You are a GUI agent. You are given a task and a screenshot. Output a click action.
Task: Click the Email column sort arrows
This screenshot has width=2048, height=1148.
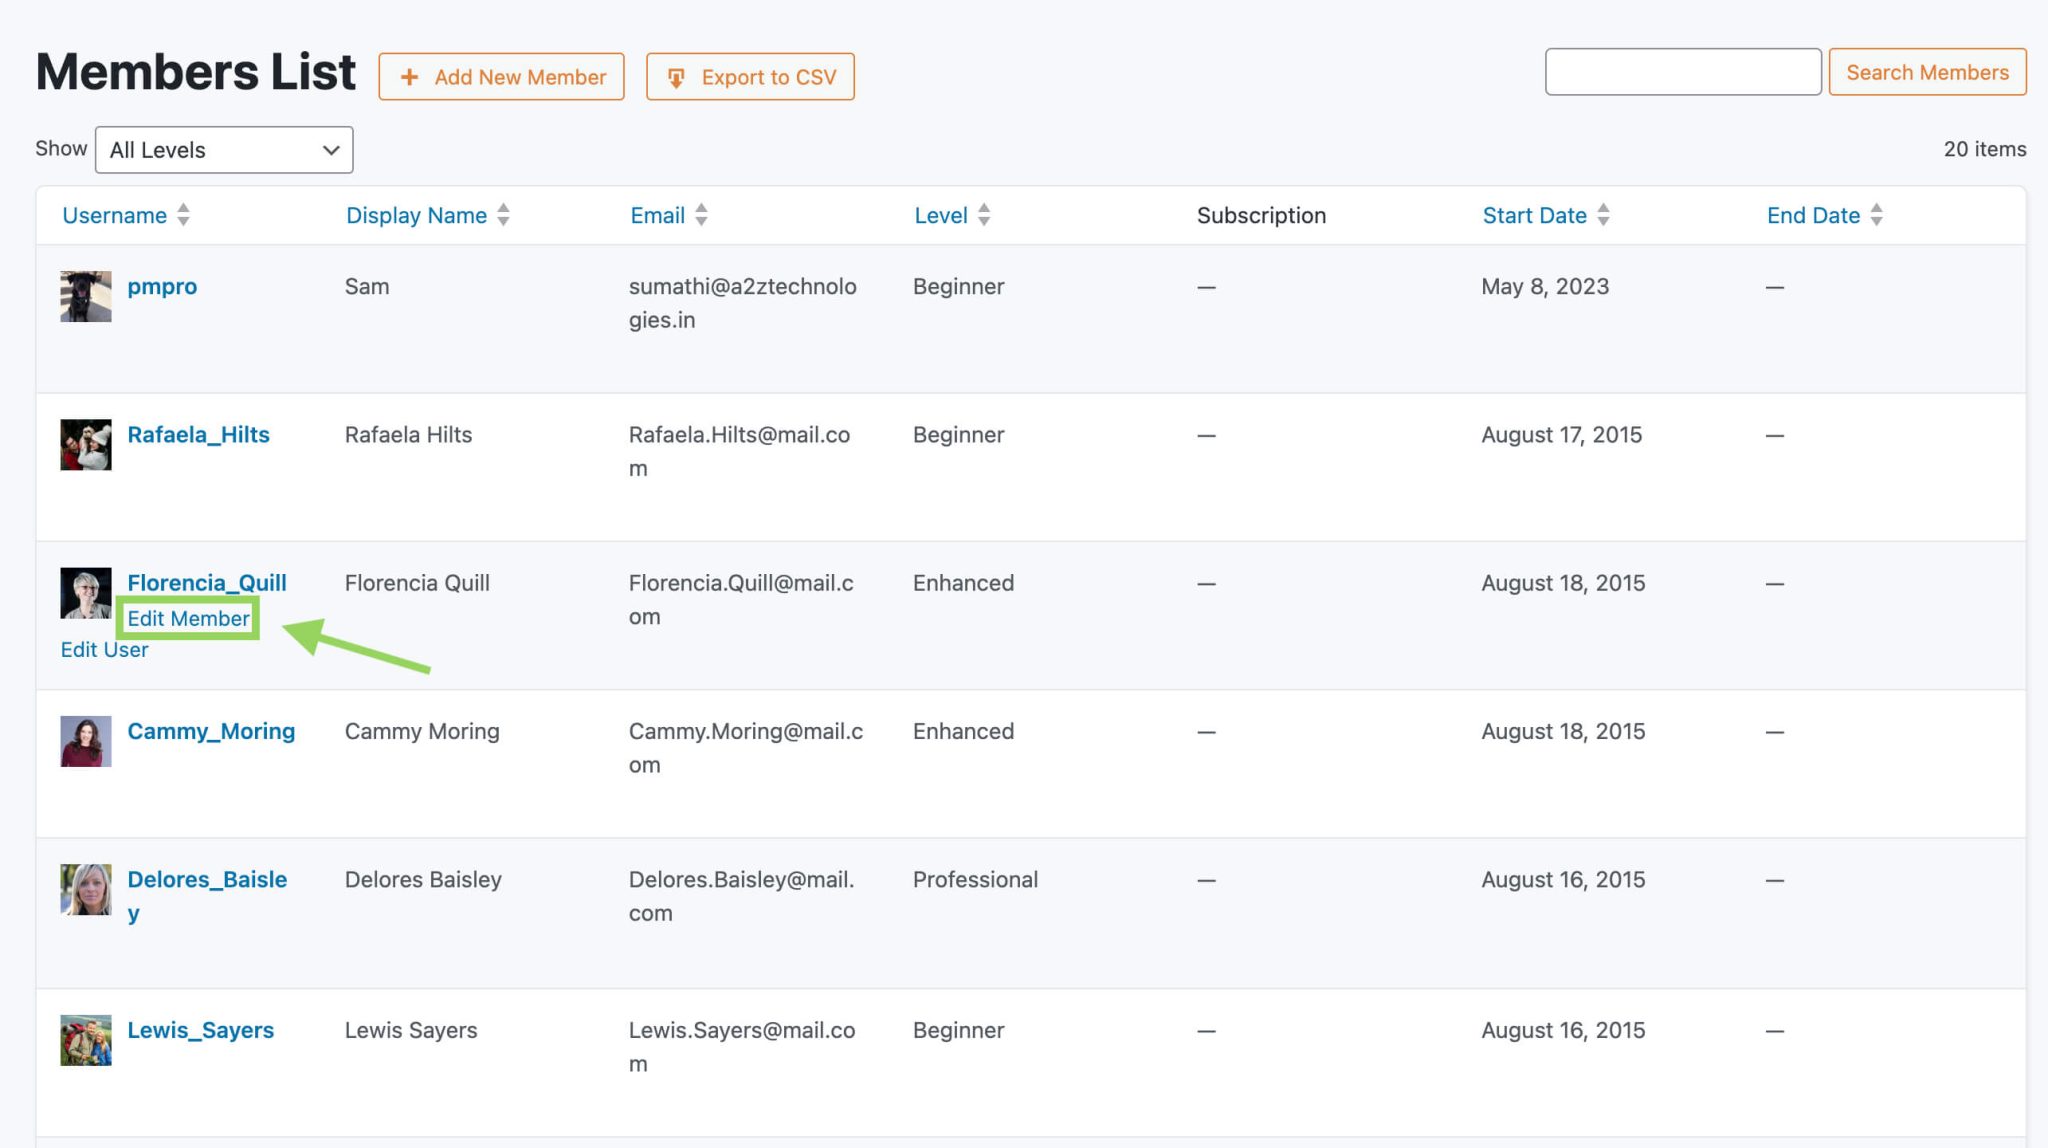pos(701,215)
